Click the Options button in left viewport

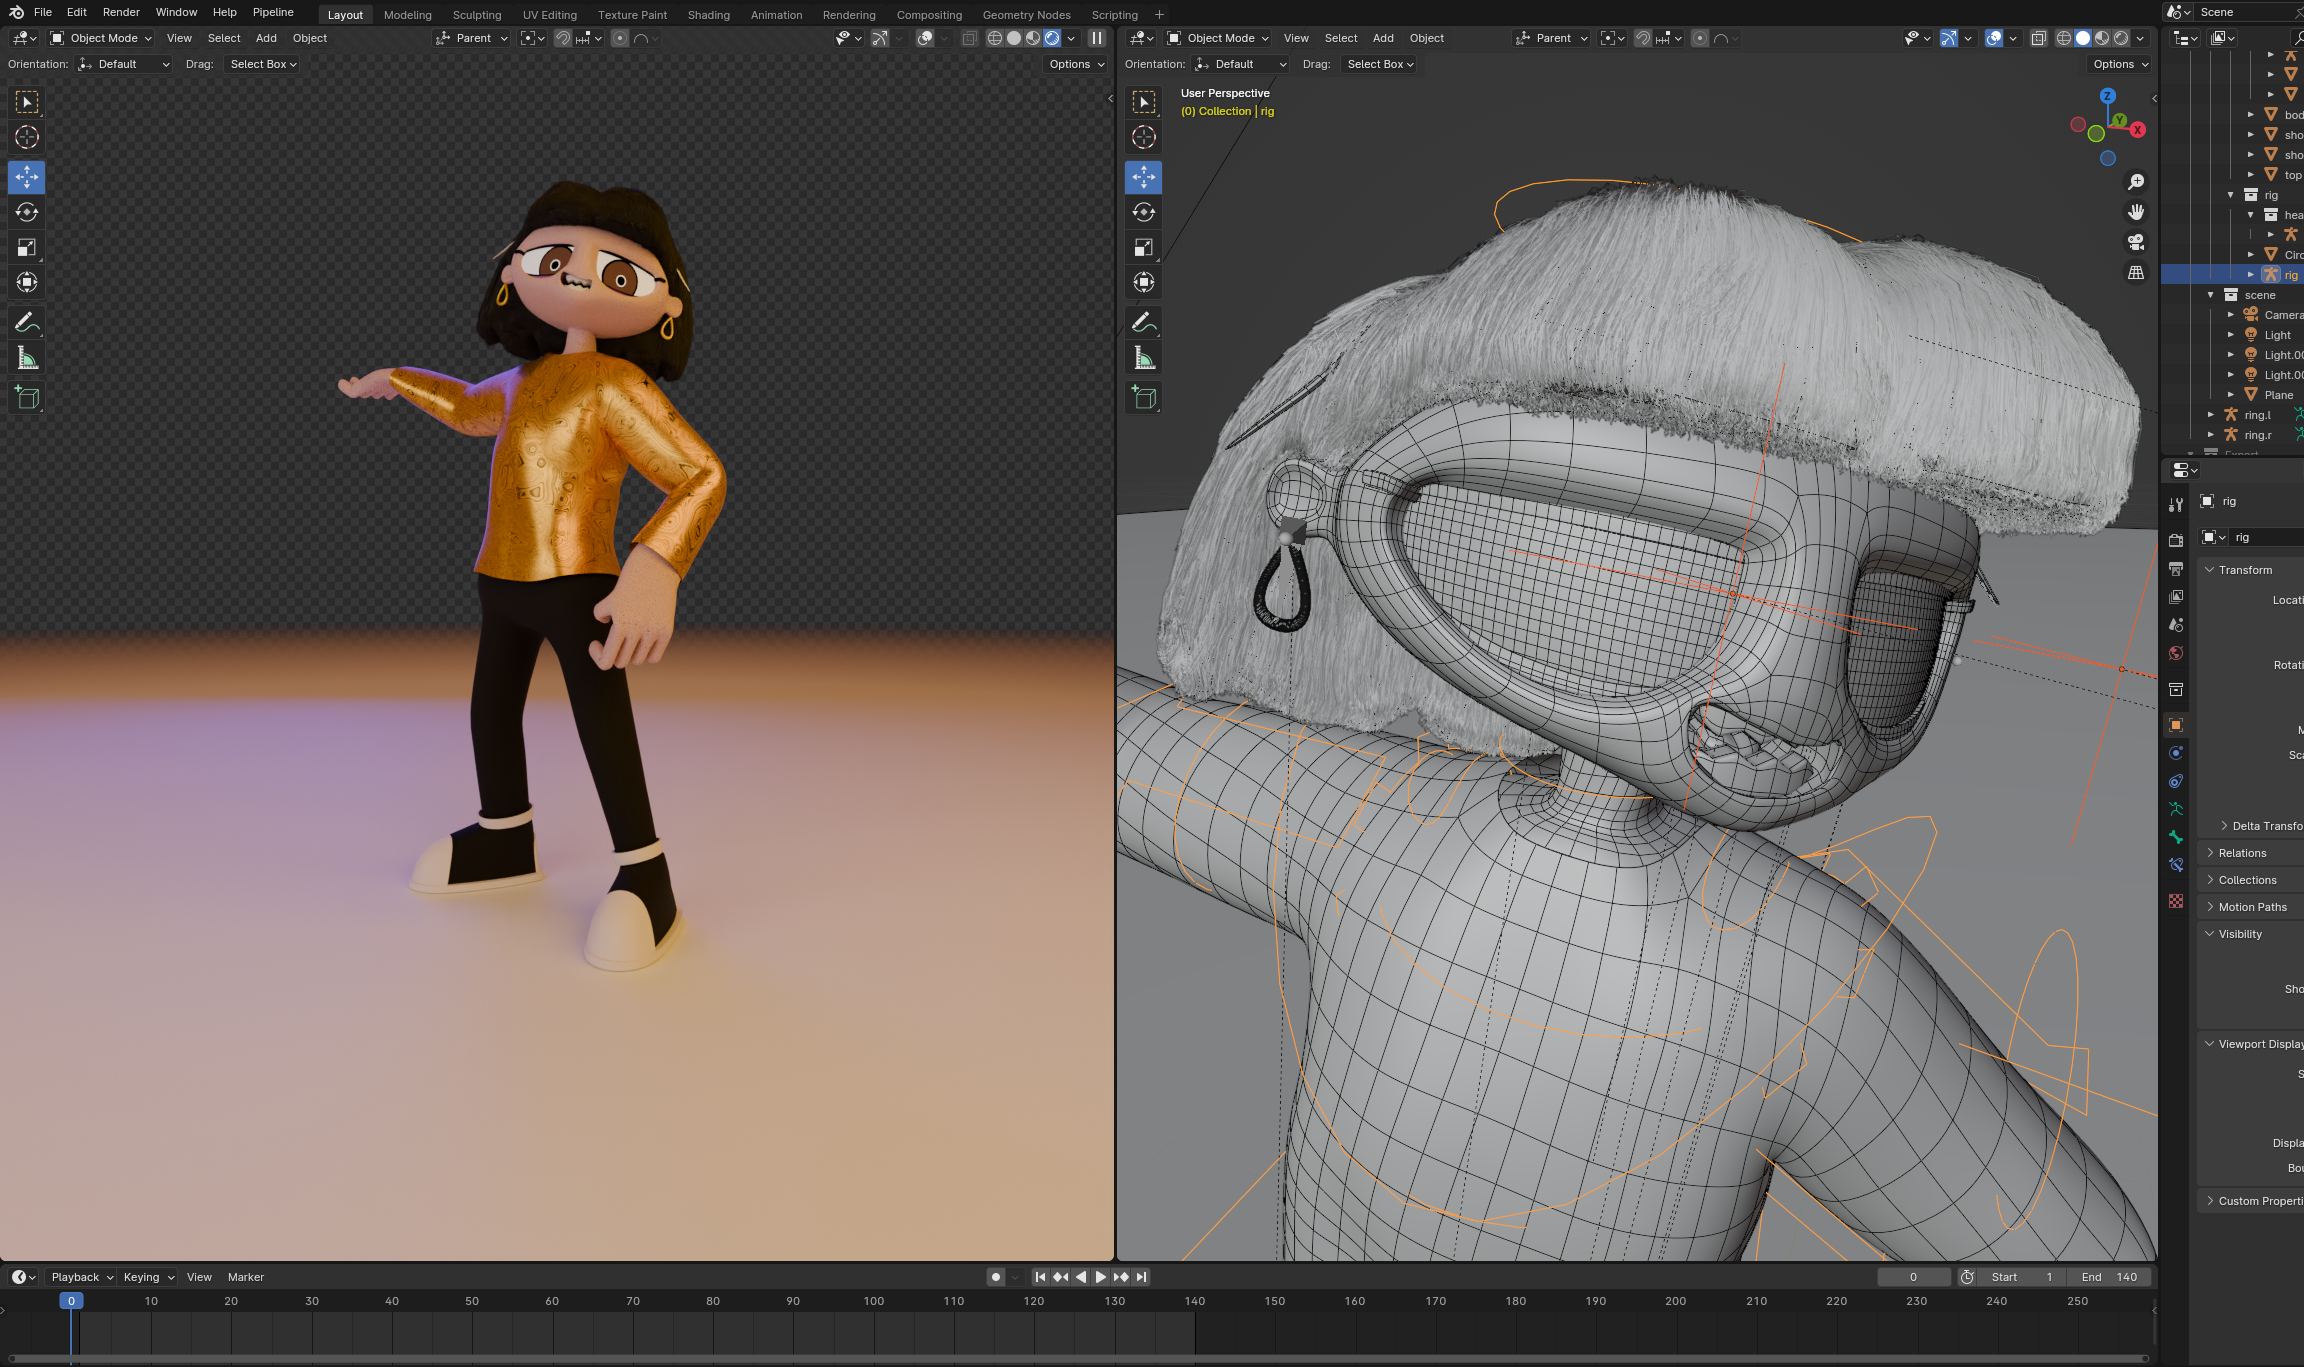coord(1076,64)
